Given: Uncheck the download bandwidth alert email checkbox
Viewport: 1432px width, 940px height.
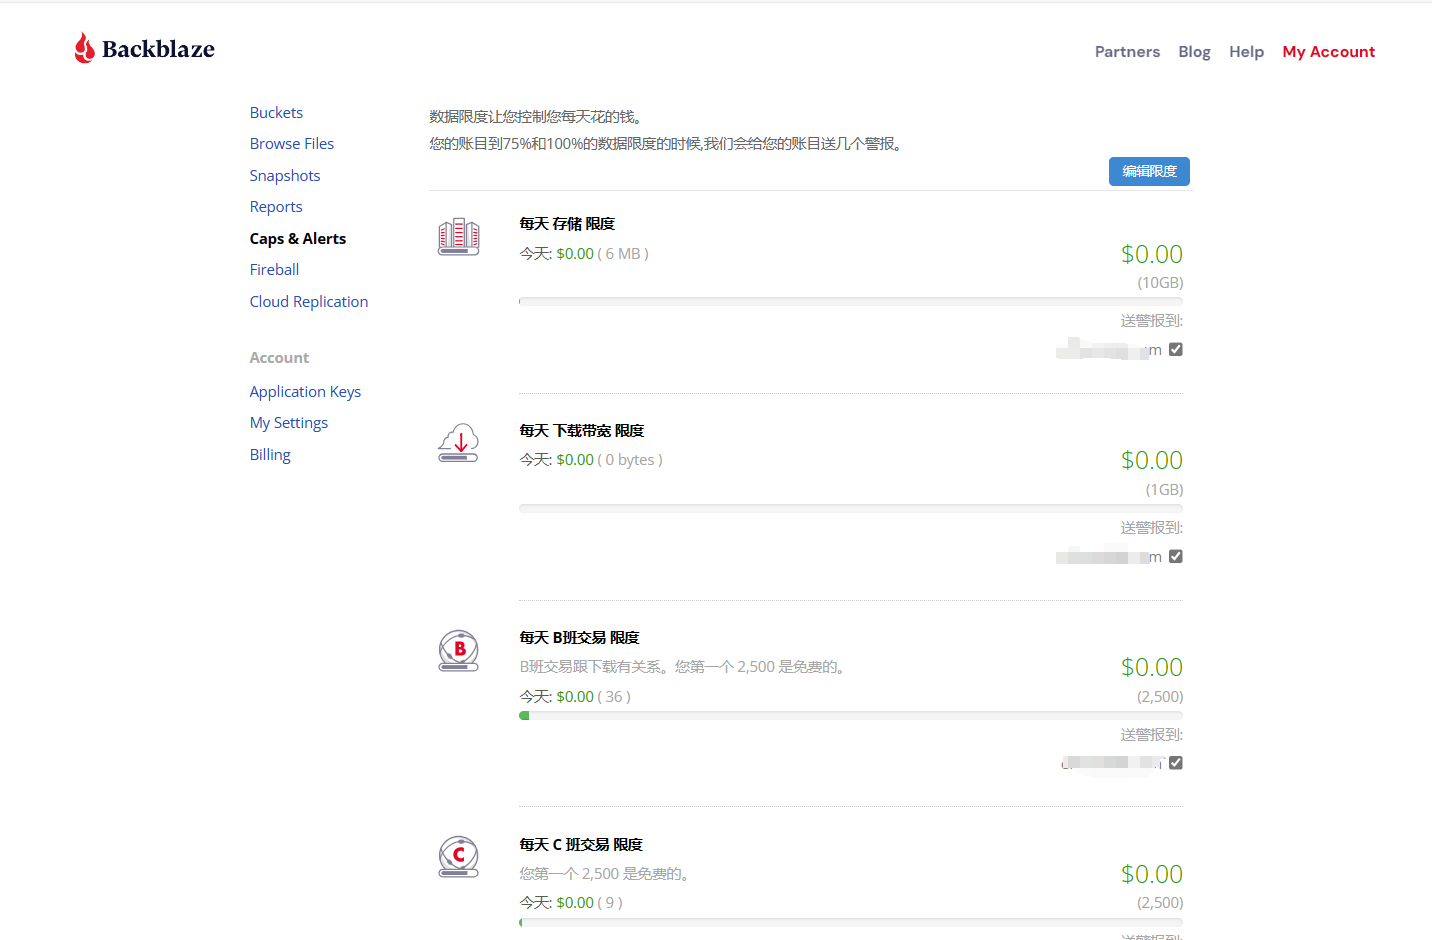Looking at the screenshot, I should tap(1176, 556).
